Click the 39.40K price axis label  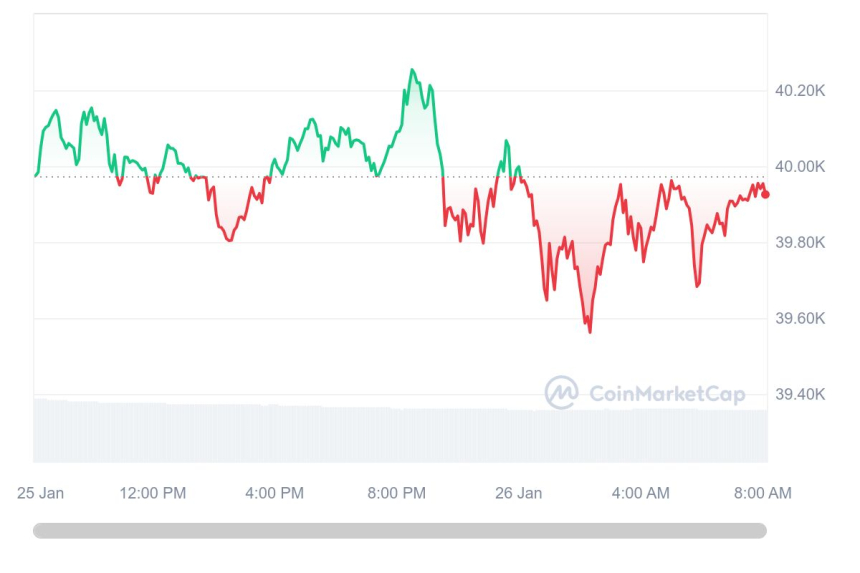point(800,394)
